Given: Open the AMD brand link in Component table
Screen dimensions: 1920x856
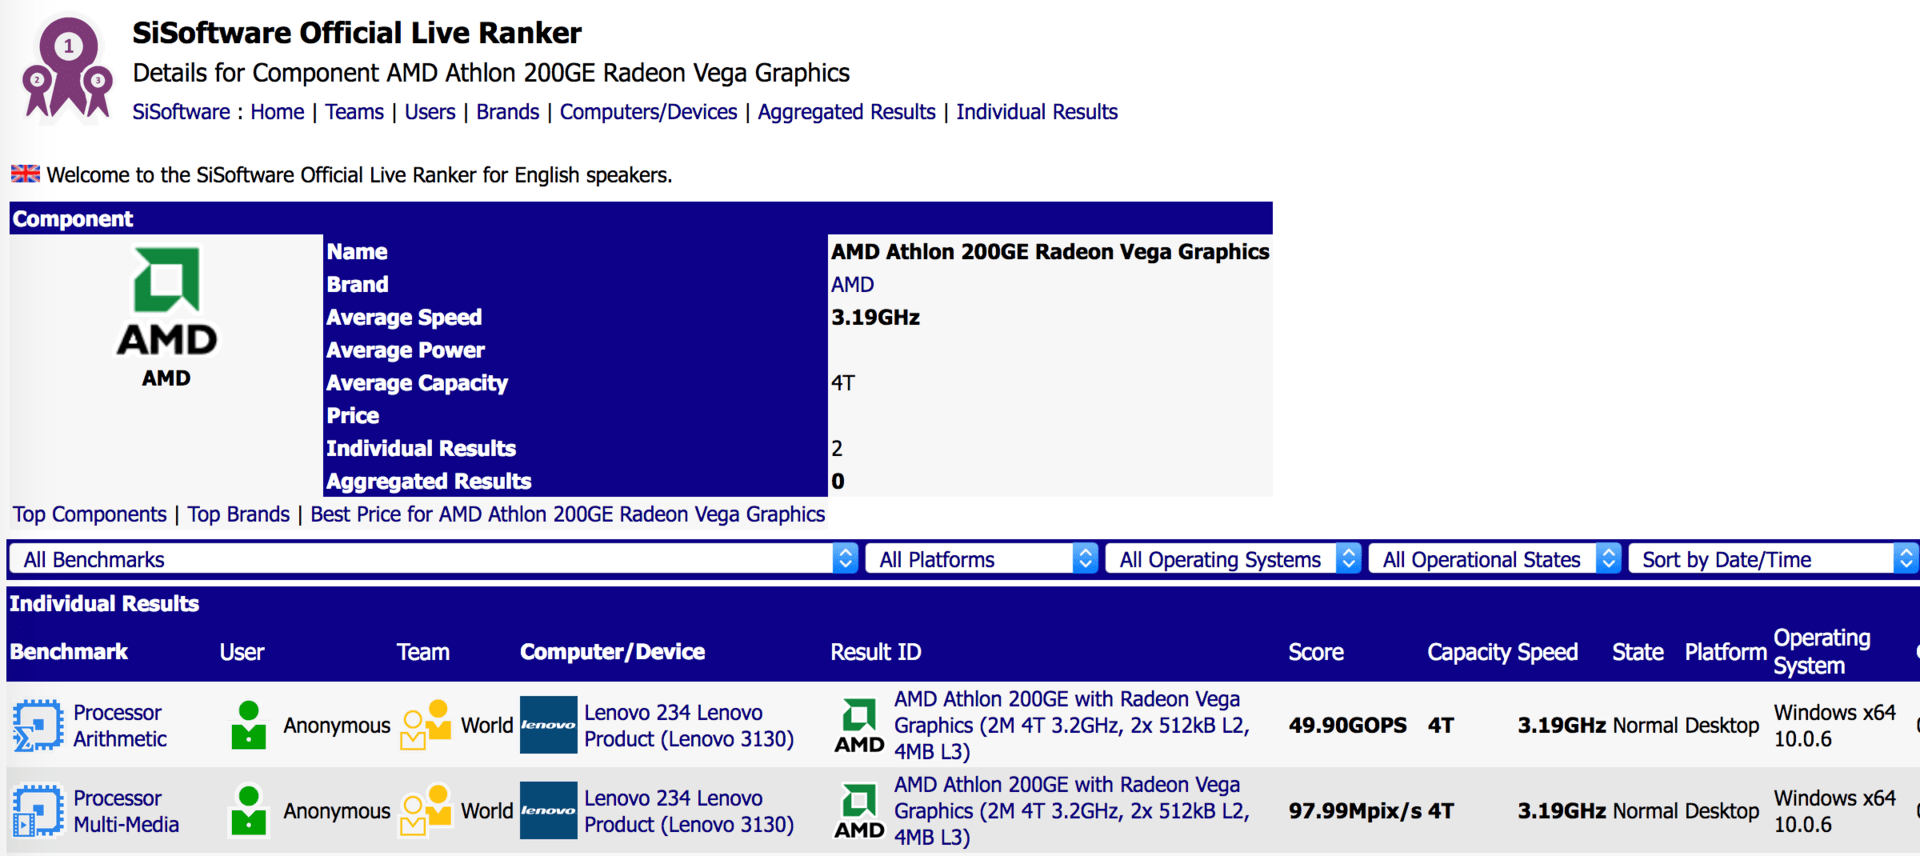Looking at the screenshot, I should coord(853,284).
